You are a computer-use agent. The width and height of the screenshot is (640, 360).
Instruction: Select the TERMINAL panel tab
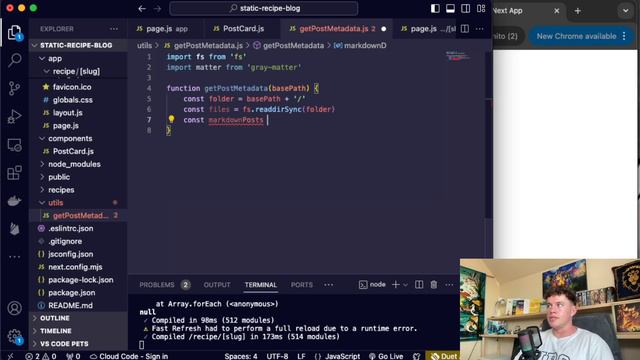[x=260, y=284]
